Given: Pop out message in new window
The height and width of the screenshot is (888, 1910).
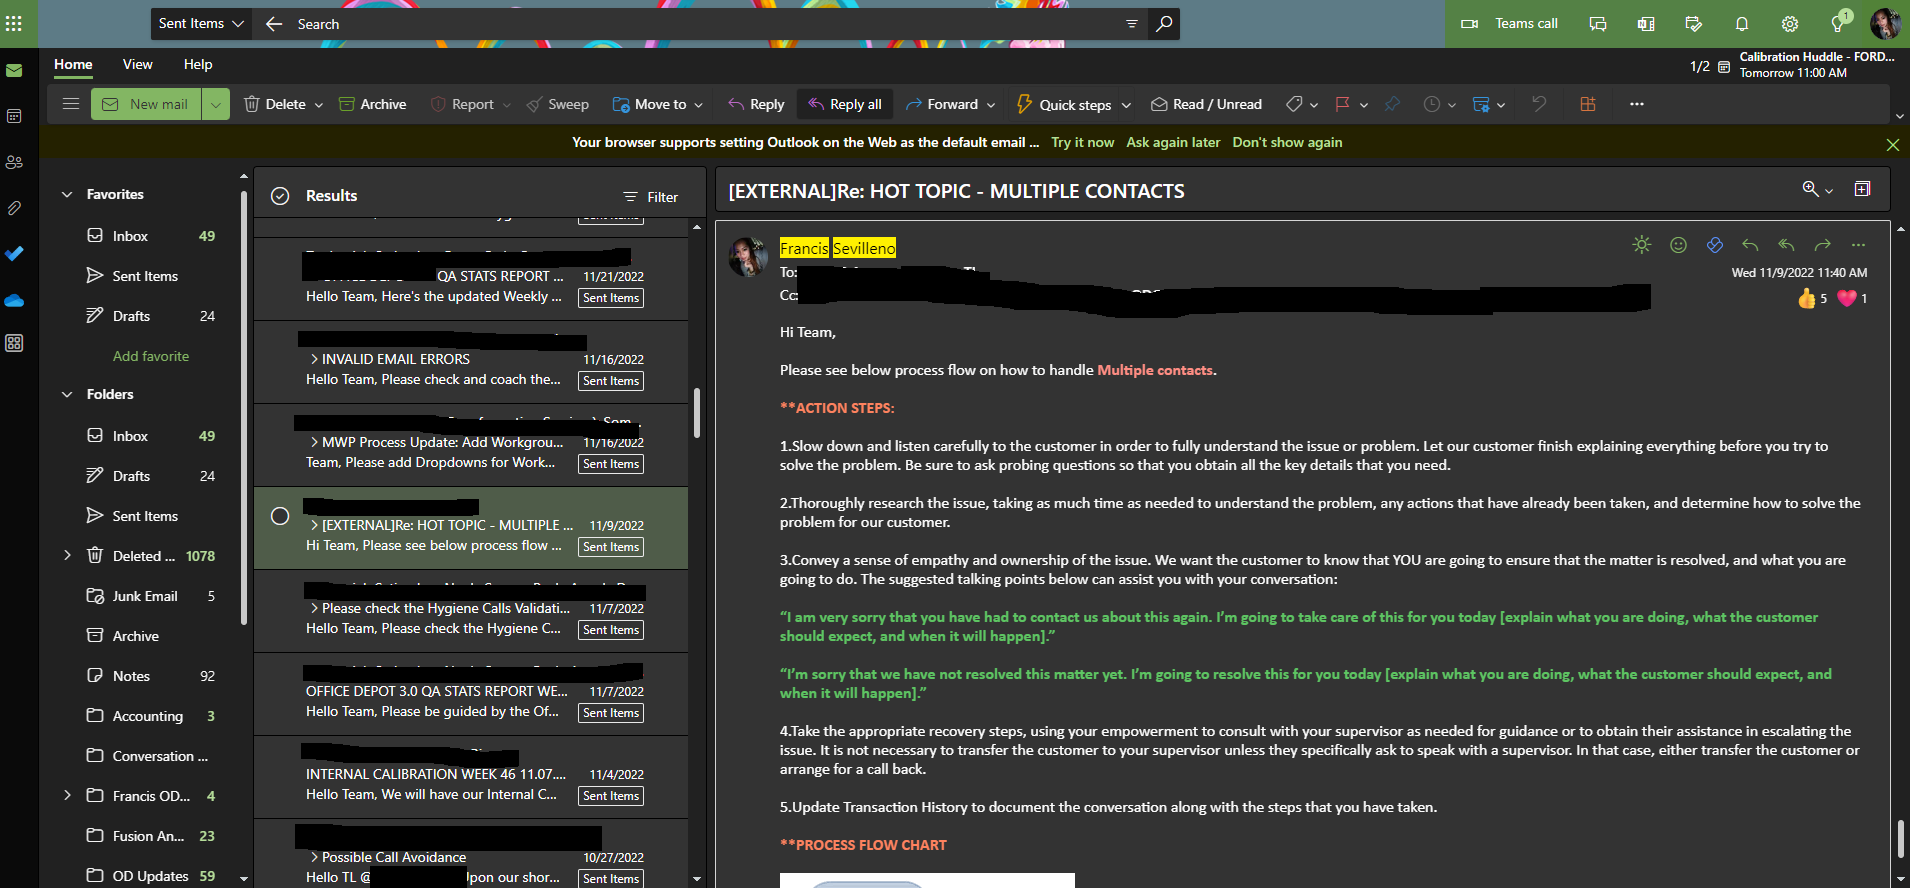Looking at the screenshot, I should tap(1862, 189).
